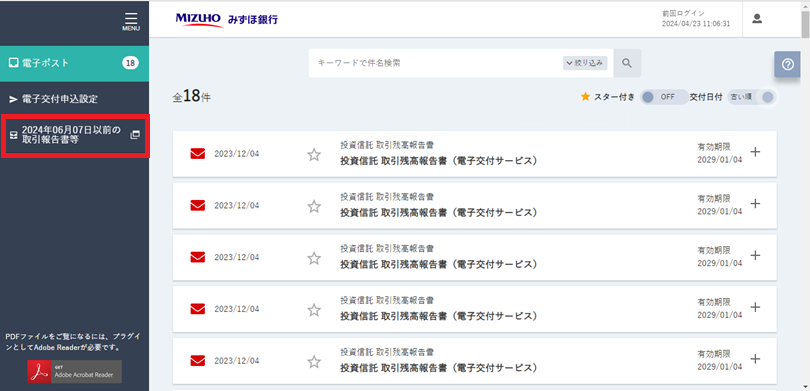The image size is (810, 391).
Task: Select 電子ポスト in the sidebar
Action: [x=74, y=63]
